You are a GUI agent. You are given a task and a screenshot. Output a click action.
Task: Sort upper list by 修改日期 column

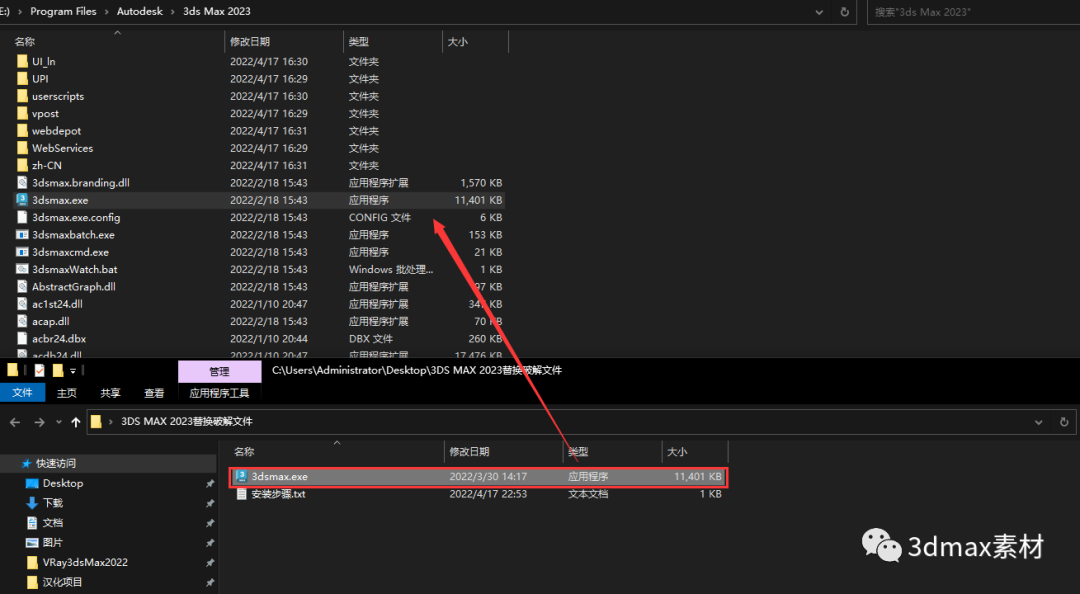(249, 42)
